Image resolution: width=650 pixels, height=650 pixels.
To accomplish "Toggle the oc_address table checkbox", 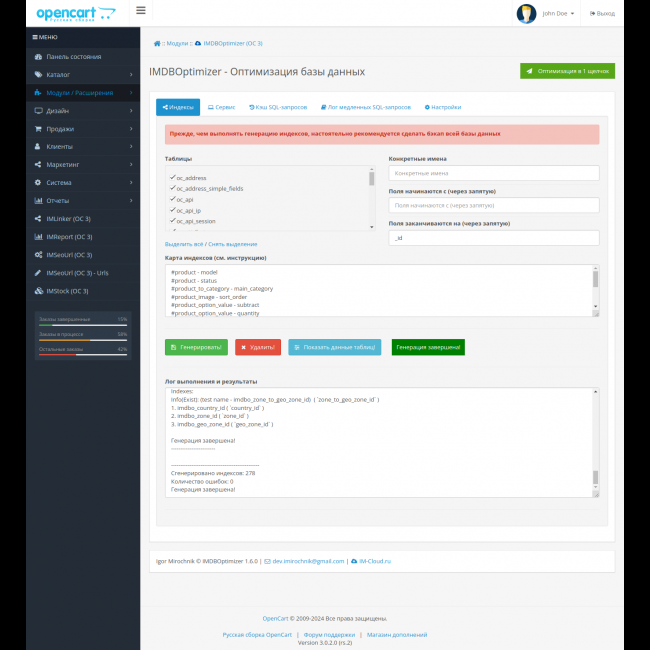I will tap(173, 177).
